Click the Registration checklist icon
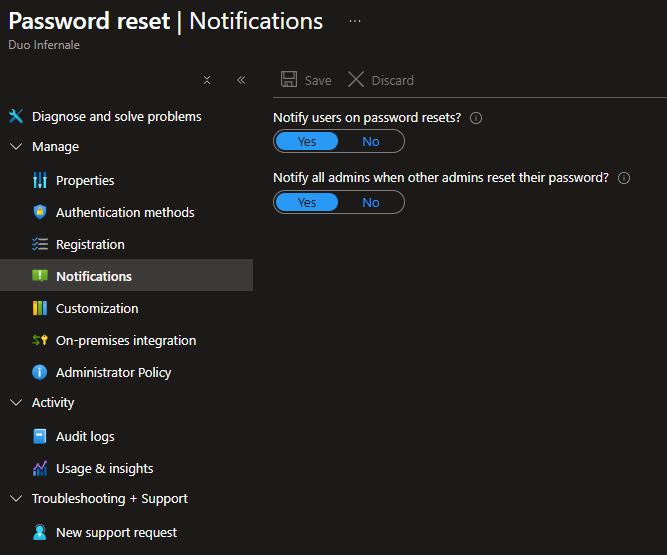Image resolution: width=667 pixels, height=555 pixels. click(40, 245)
